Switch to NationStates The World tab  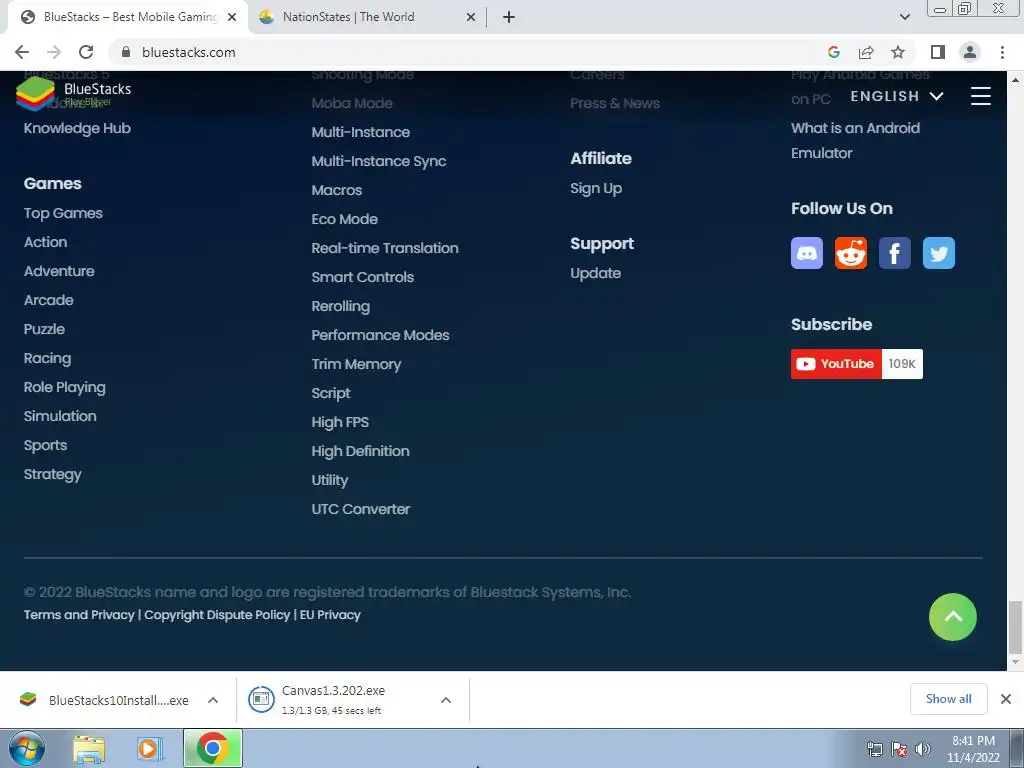pyautogui.click(x=366, y=17)
